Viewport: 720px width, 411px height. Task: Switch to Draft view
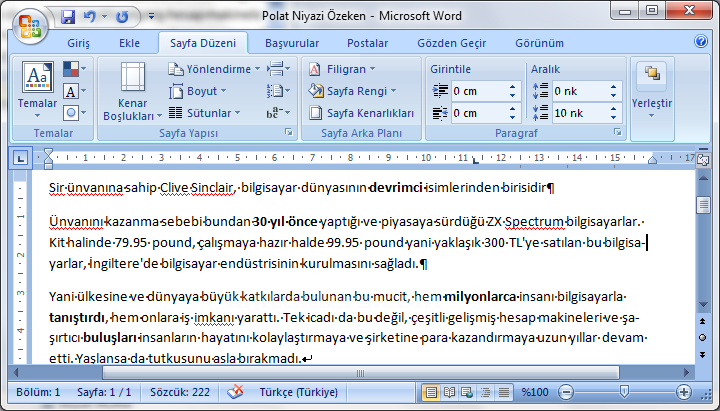pos(504,393)
